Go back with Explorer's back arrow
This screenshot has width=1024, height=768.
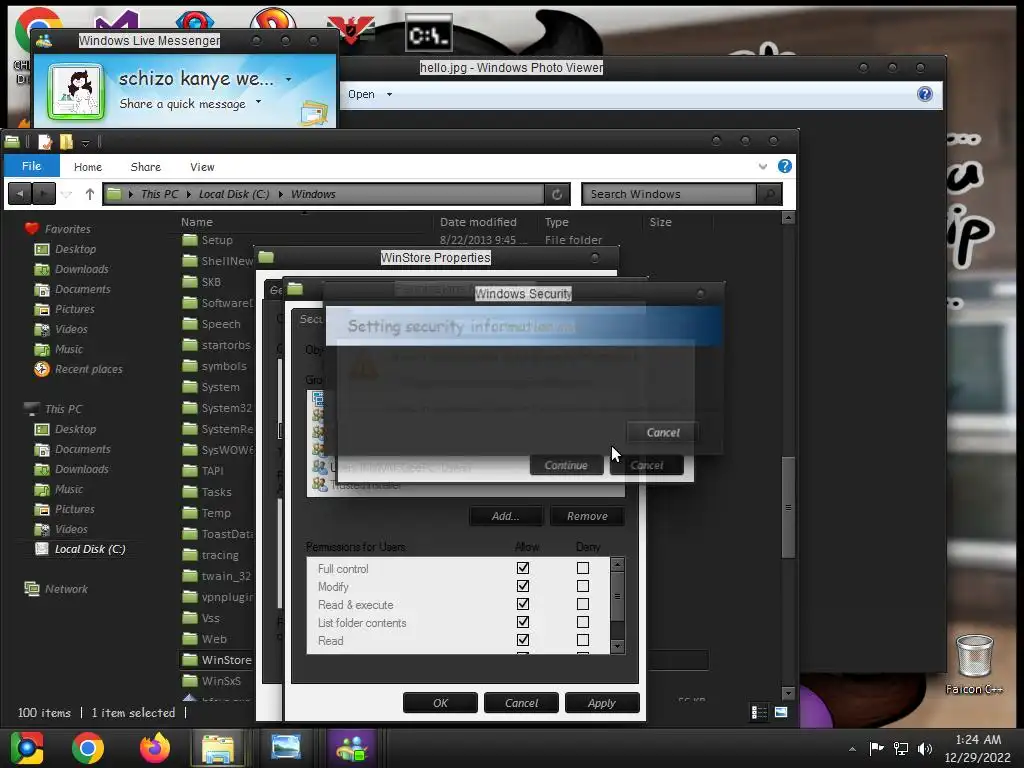coord(20,194)
